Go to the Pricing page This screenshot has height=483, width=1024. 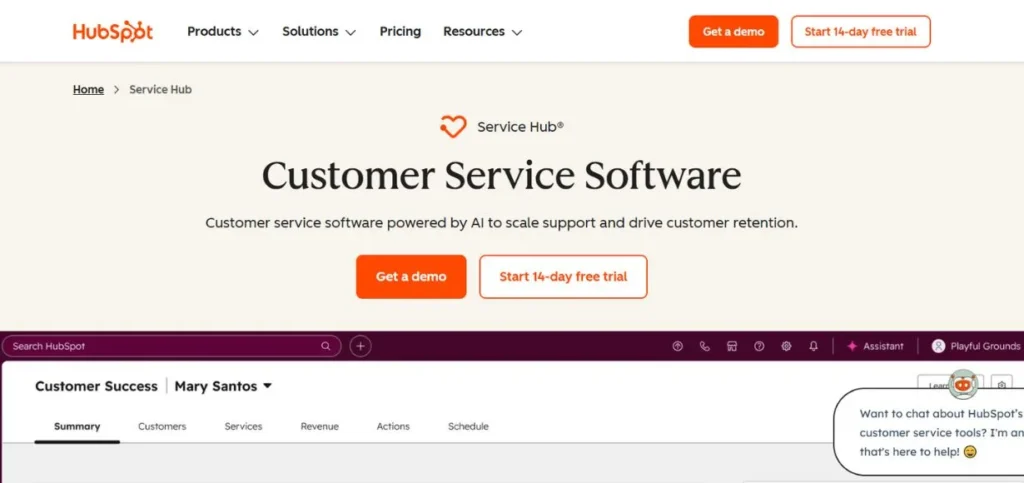[x=400, y=31]
